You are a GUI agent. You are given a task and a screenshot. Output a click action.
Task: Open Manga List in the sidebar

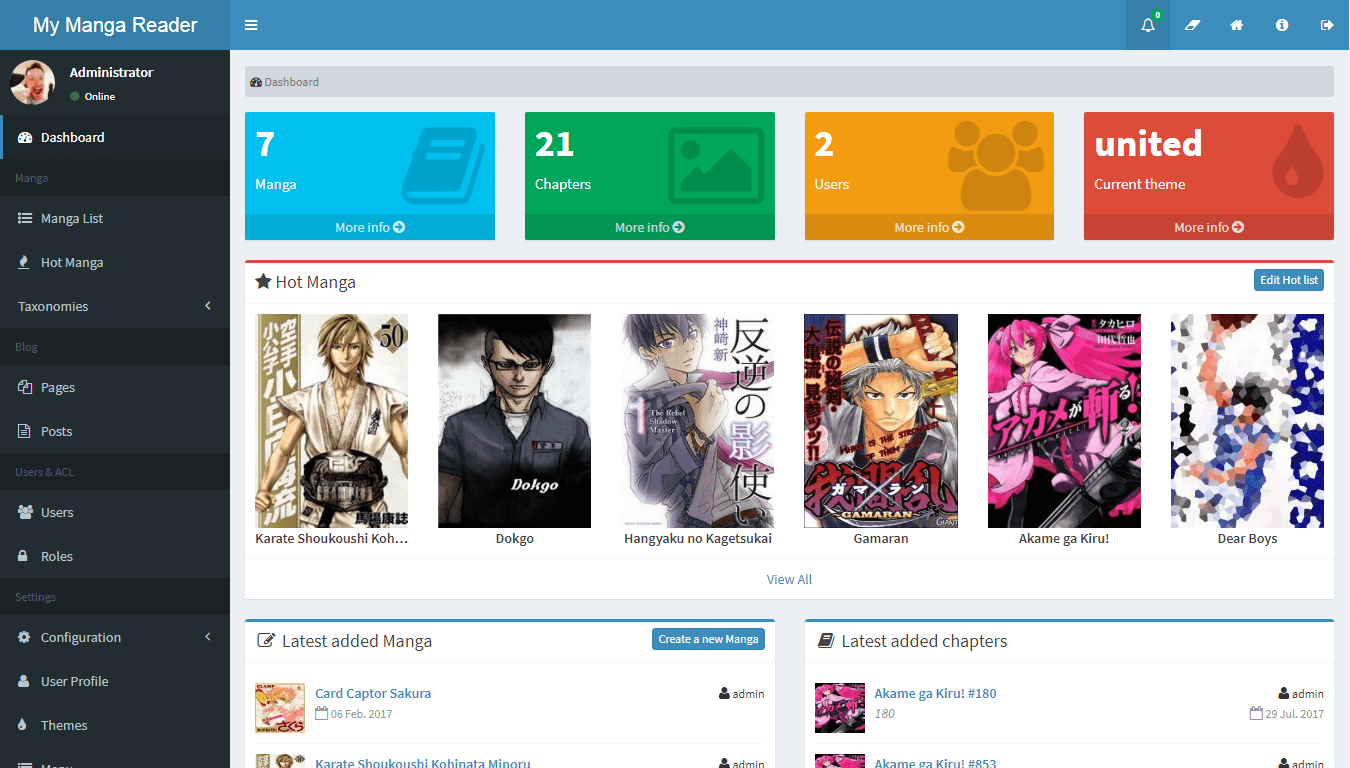[x=115, y=218]
